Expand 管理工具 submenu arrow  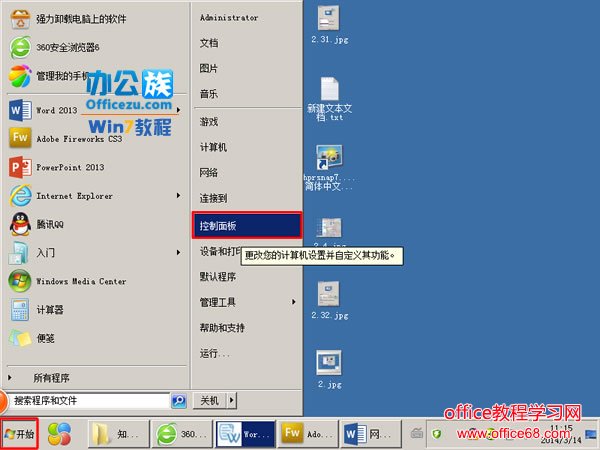[x=293, y=302]
